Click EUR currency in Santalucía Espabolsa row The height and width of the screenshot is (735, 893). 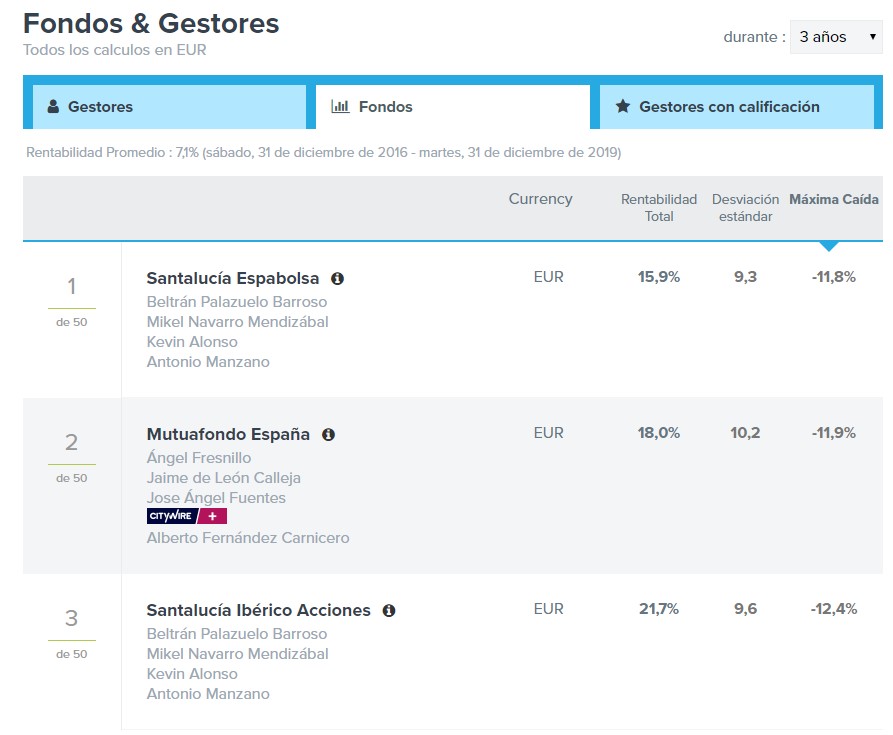(548, 277)
